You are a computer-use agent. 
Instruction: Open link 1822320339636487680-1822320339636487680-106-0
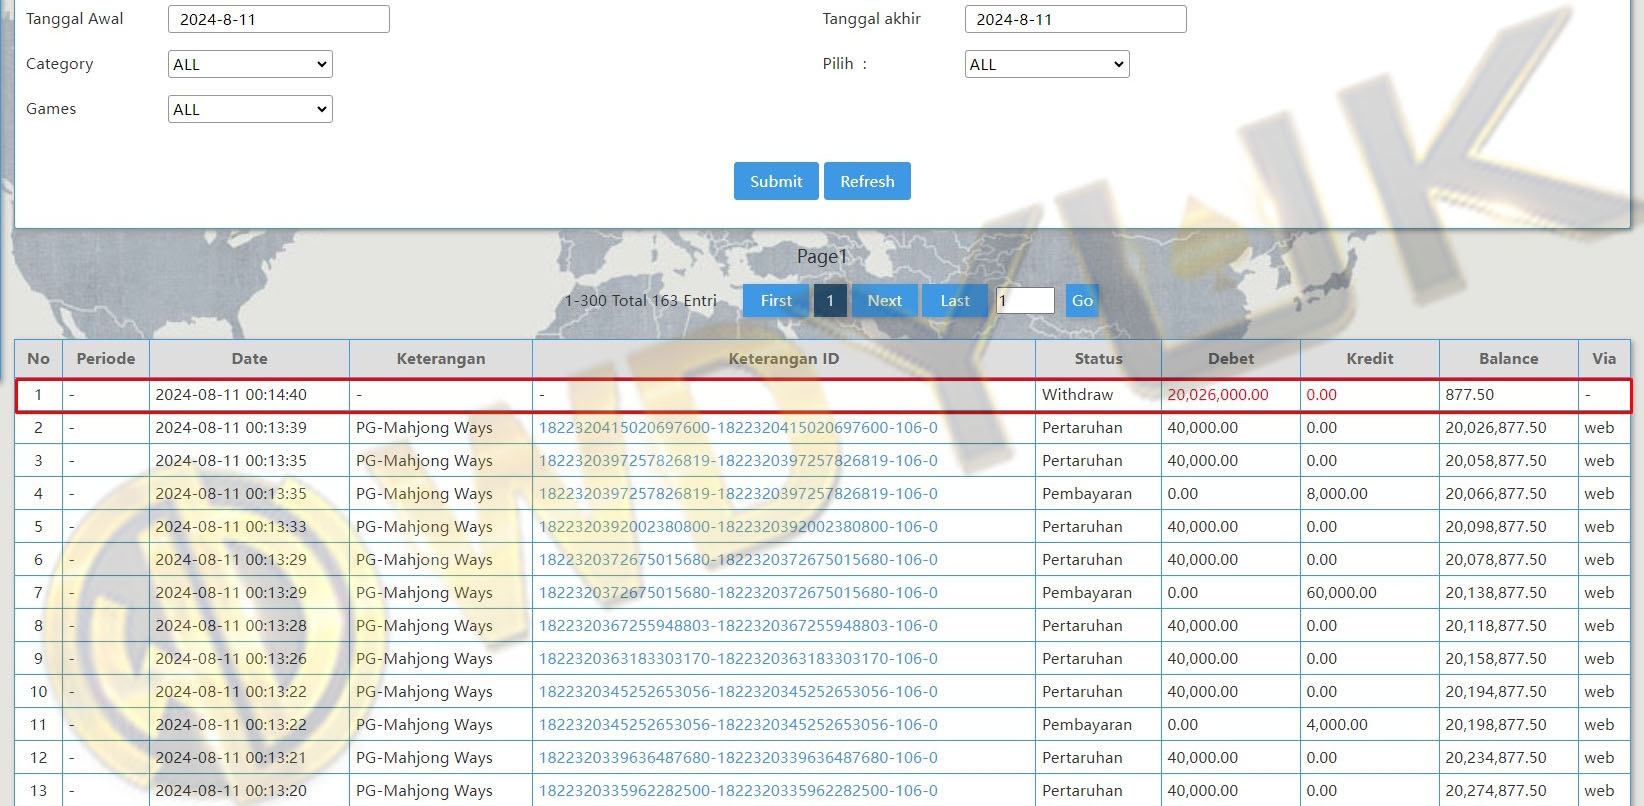[738, 757]
